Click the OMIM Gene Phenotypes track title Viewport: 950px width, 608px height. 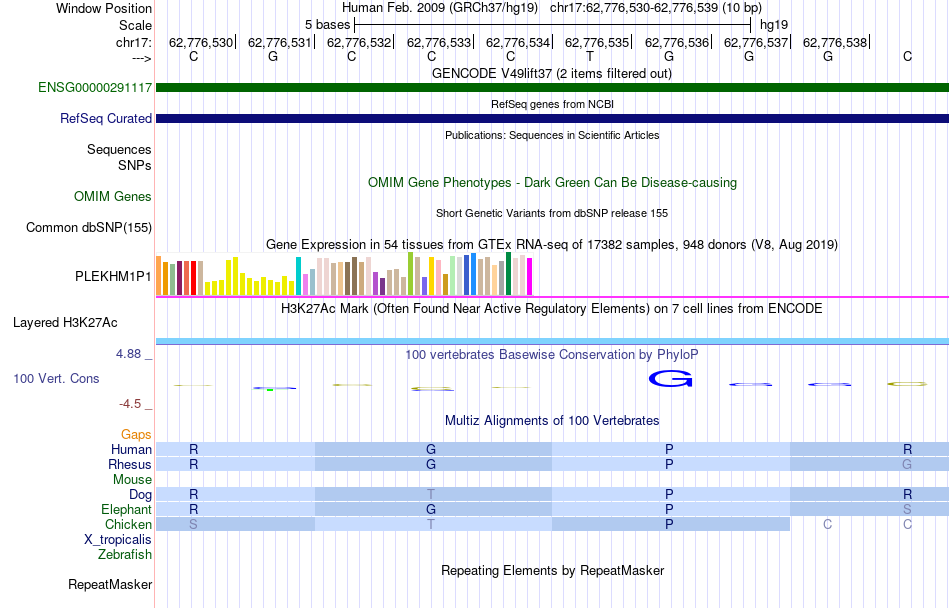tap(552, 183)
